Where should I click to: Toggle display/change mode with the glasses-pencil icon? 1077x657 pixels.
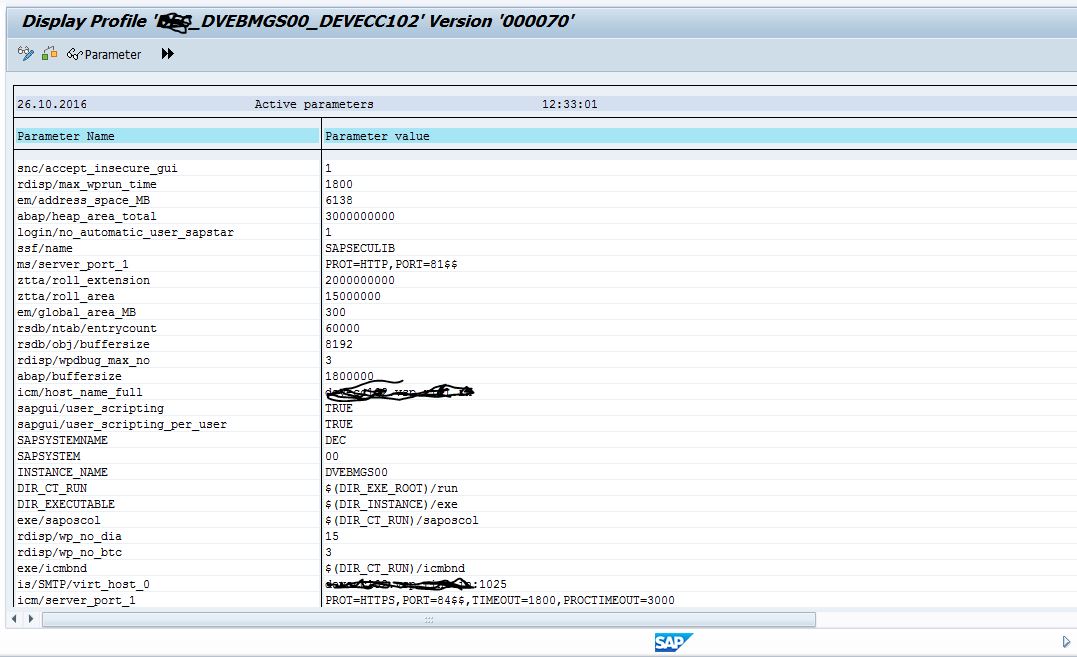click(x=25, y=53)
